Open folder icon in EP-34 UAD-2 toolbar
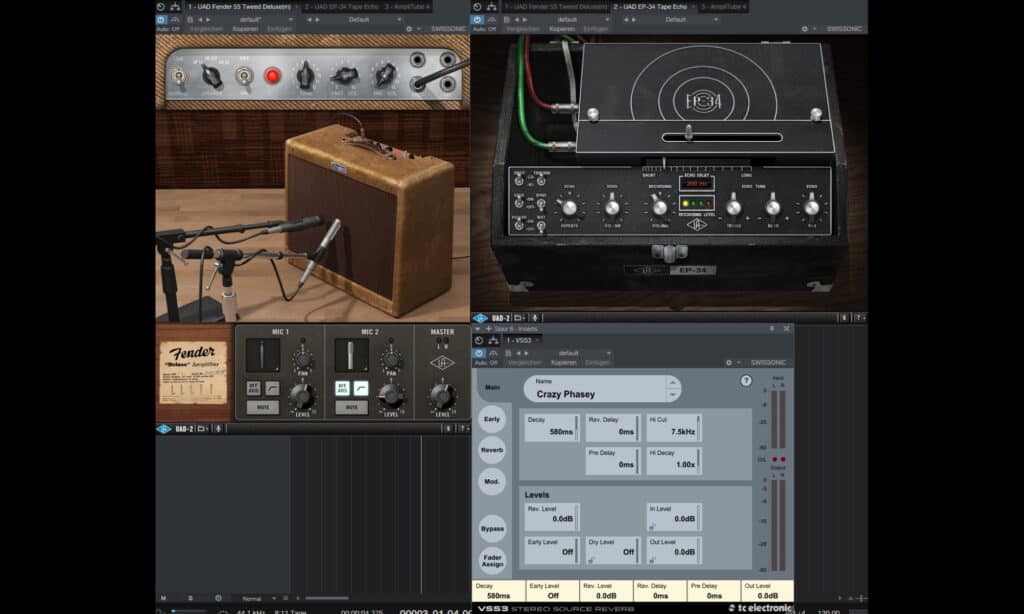1024x614 pixels. 519,318
